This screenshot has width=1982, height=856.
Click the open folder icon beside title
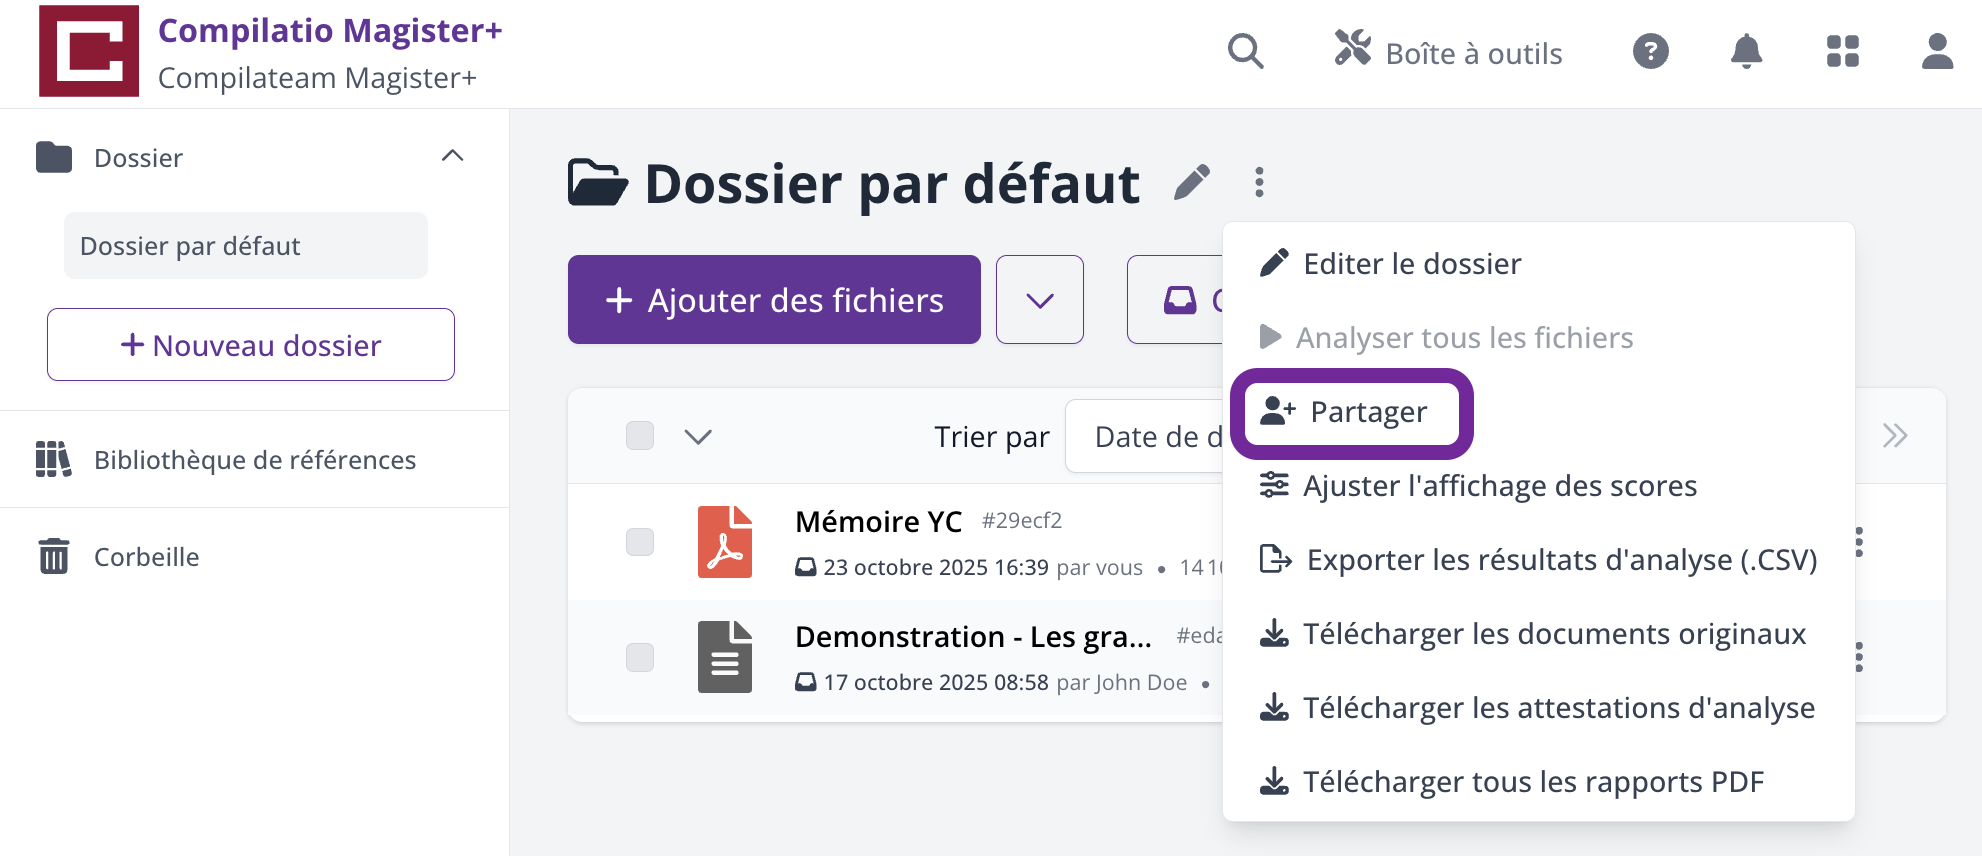tap(598, 182)
